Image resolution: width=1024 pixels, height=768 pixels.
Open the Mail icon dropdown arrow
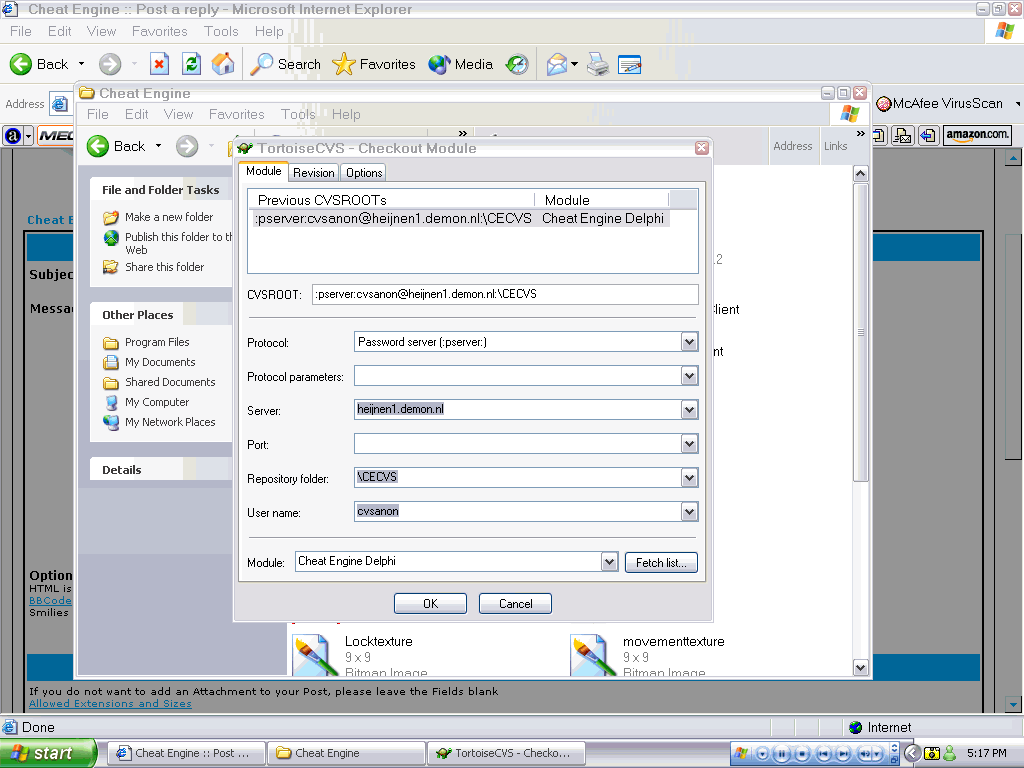click(x=574, y=64)
